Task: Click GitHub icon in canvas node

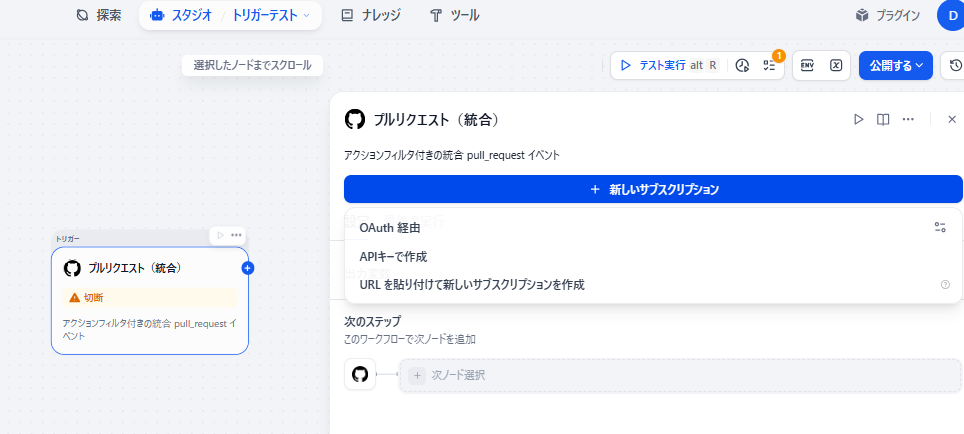Action: coord(72,268)
